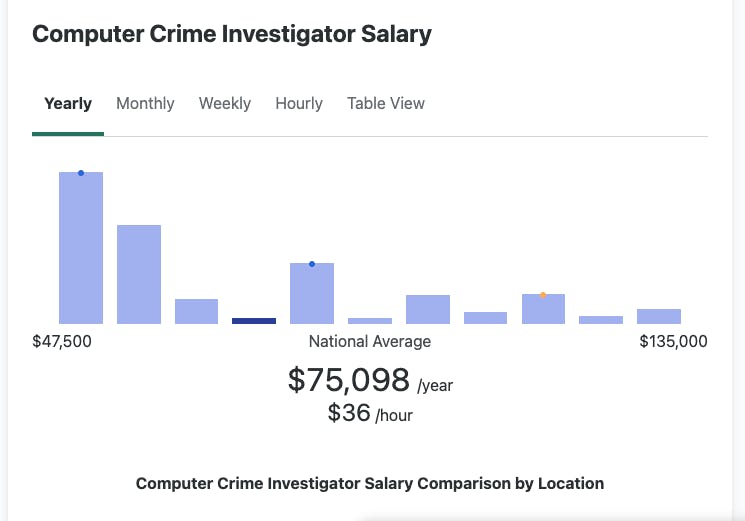This screenshot has width=745, height=521.
Task: Click the Salary Comparison by Location heading
Action: tap(370, 483)
